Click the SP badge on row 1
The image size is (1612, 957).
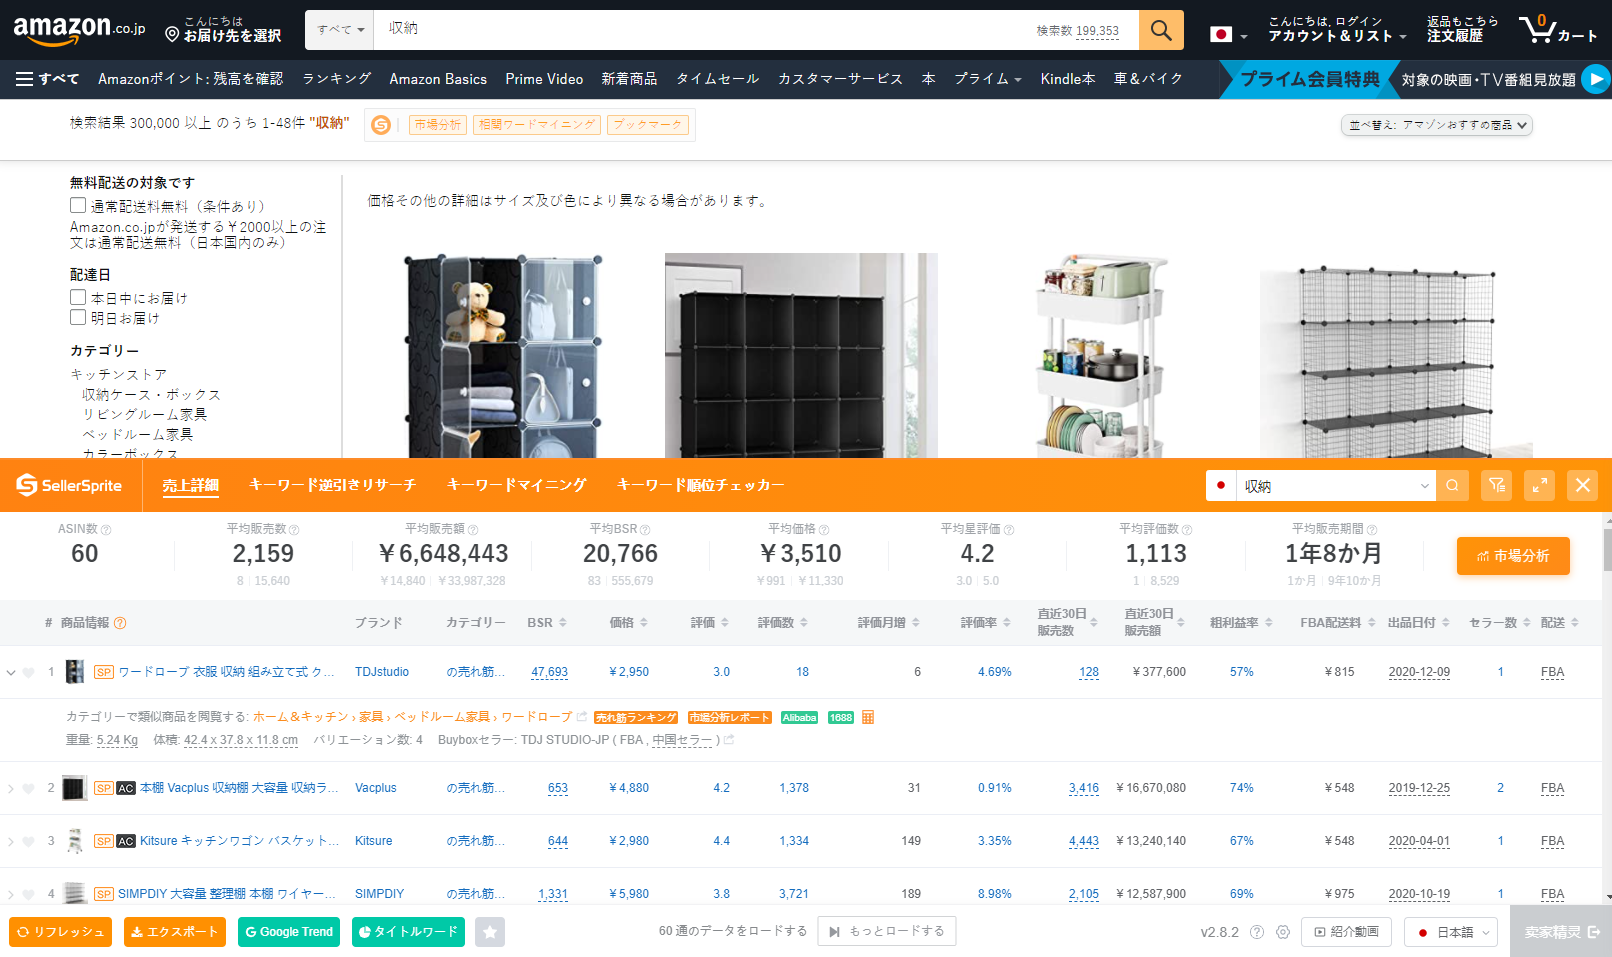104,673
